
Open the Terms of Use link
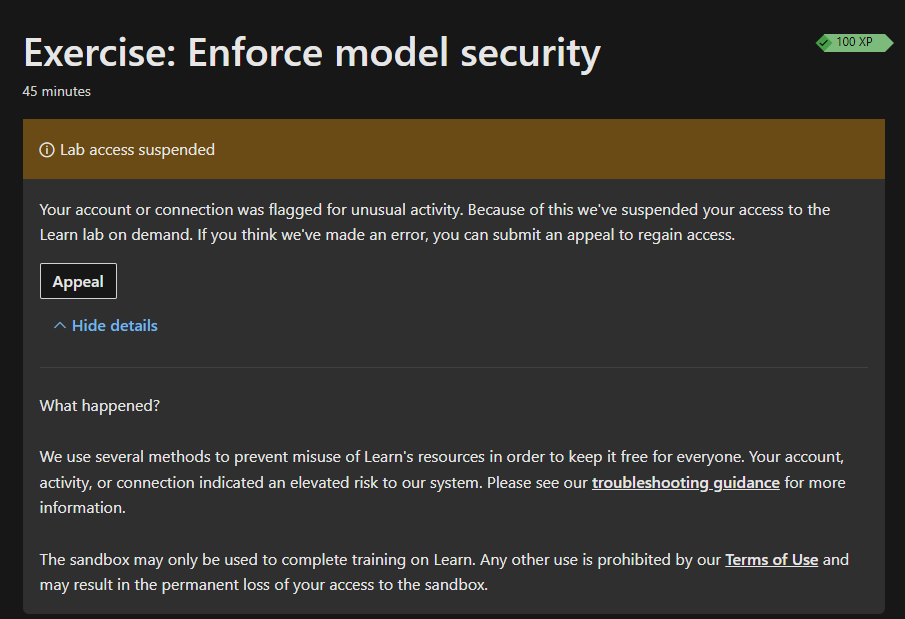[x=771, y=559]
